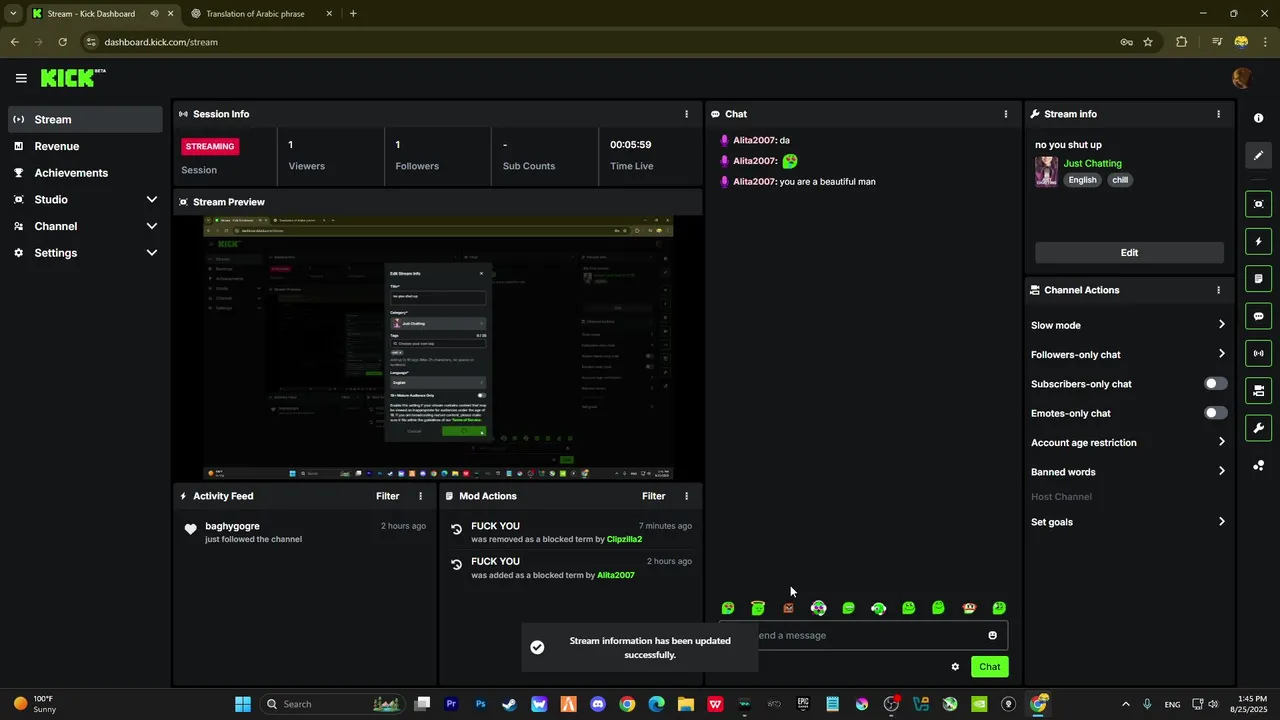The image size is (1280, 720).
Task: Open the Windows Start menu
Action: (x=243, y=704)
